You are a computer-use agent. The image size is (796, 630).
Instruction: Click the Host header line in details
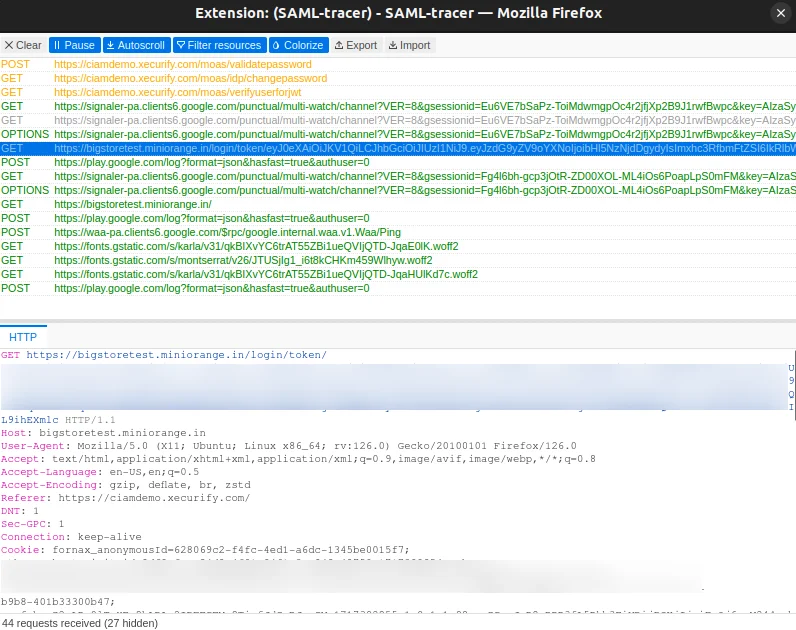pos(104,433)
